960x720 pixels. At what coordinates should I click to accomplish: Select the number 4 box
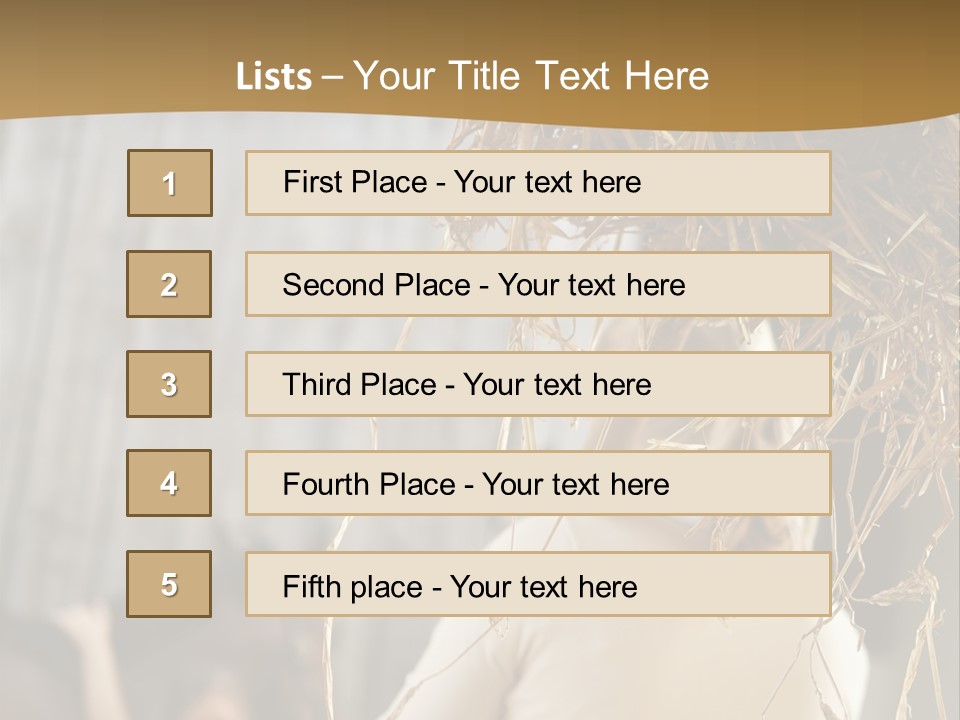click(169, 483)
